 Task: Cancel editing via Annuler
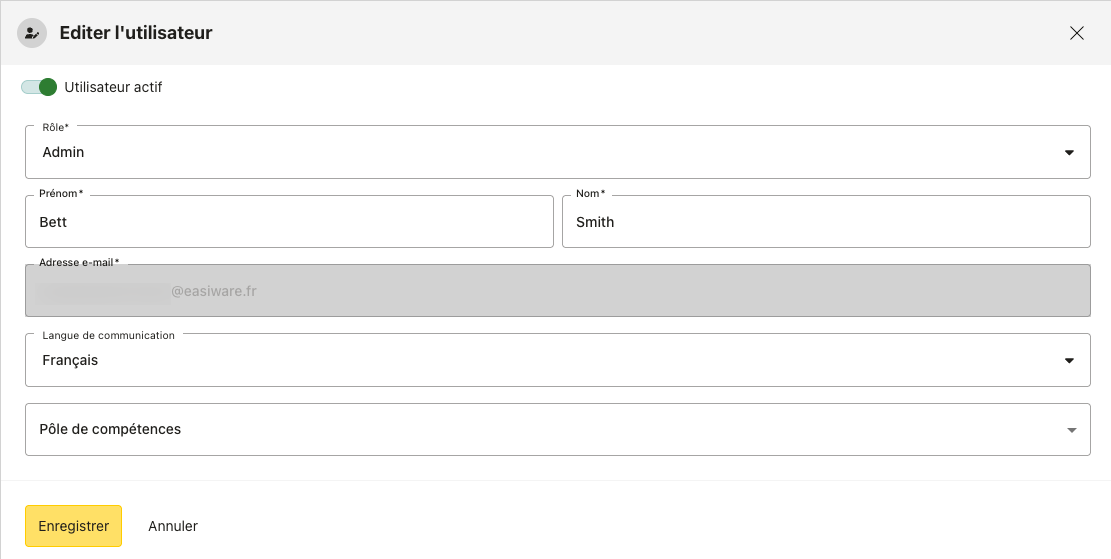click(173, 526)
